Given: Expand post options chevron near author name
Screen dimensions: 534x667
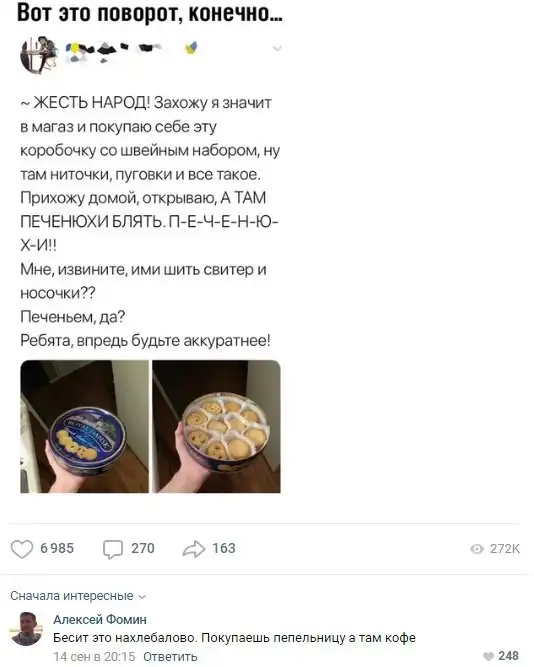Looking at the screenshot, I should click(x=277, y=48).
